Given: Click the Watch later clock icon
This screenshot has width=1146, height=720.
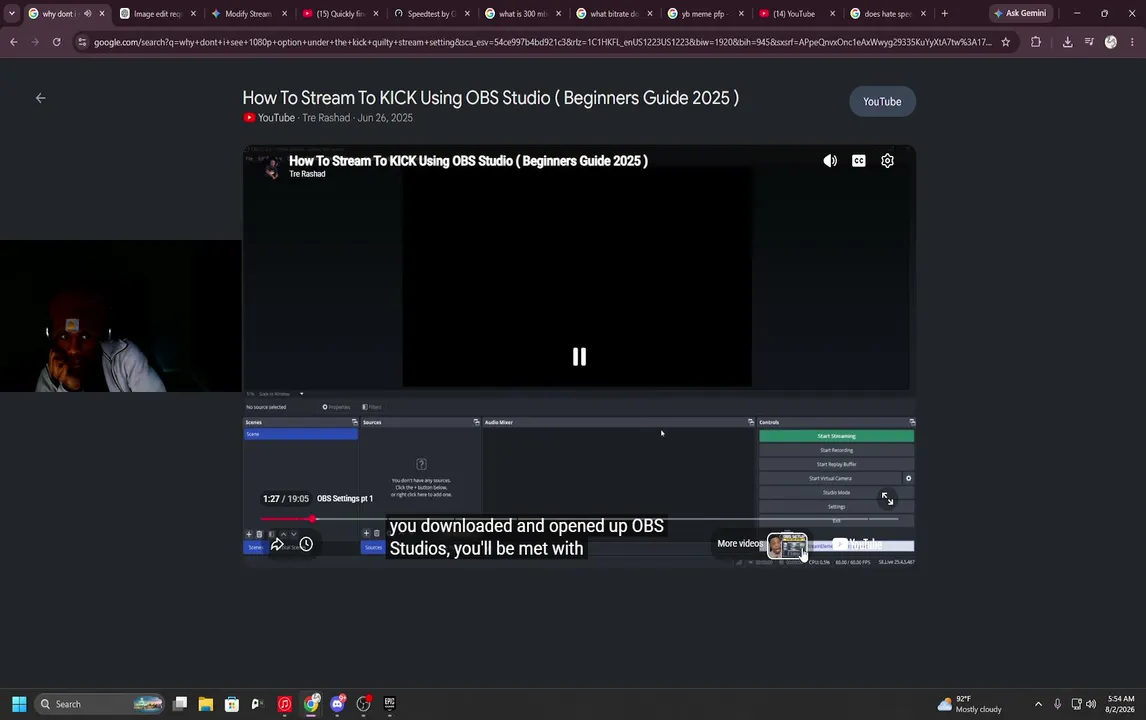Looking at the screenshot, I should coord(306,544).
